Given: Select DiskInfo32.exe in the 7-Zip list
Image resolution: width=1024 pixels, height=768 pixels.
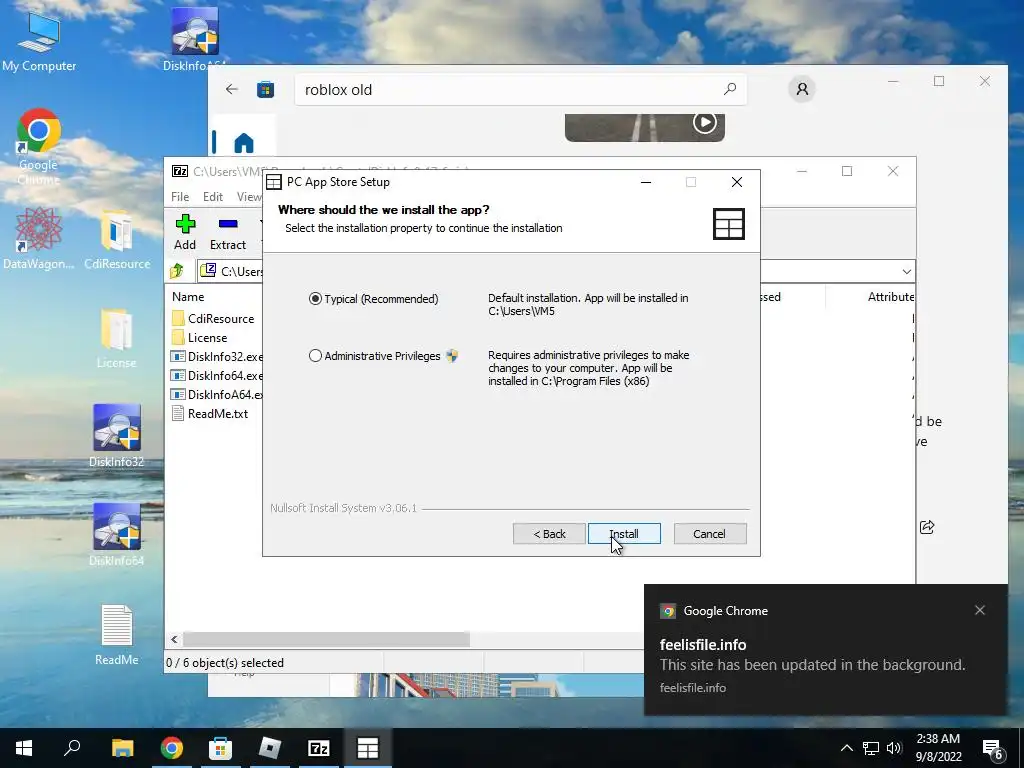Looking at the screenshot, I should pos(217,357).
